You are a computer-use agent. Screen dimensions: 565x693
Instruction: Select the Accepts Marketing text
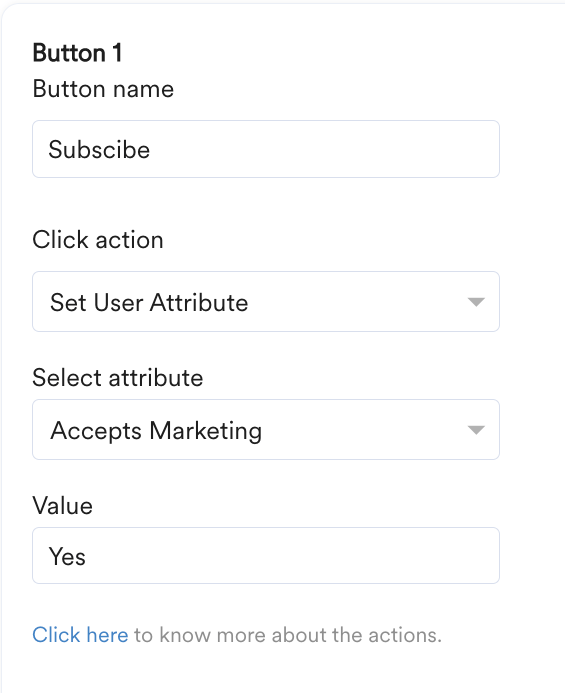(x=156, y=431)
